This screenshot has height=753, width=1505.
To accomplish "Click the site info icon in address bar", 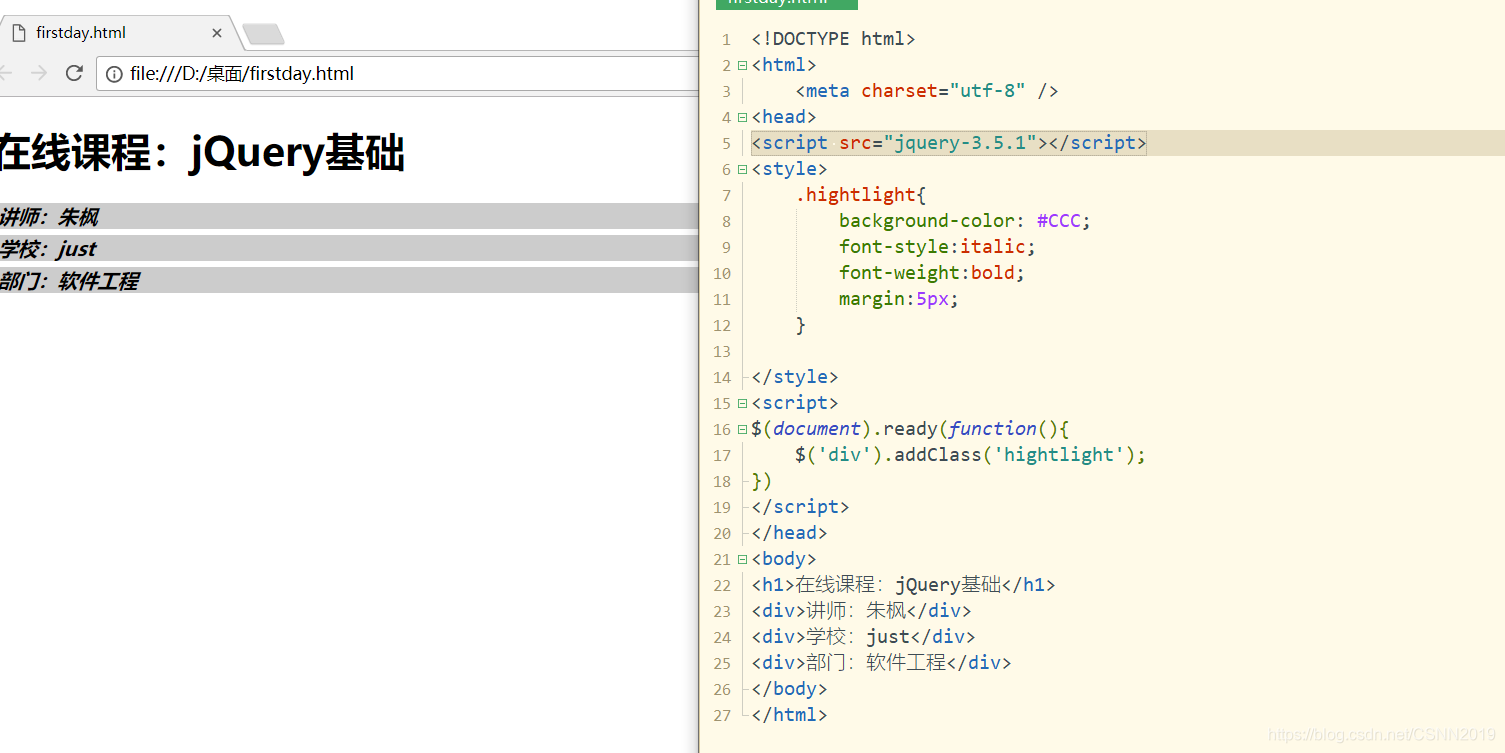I will 114,73.
